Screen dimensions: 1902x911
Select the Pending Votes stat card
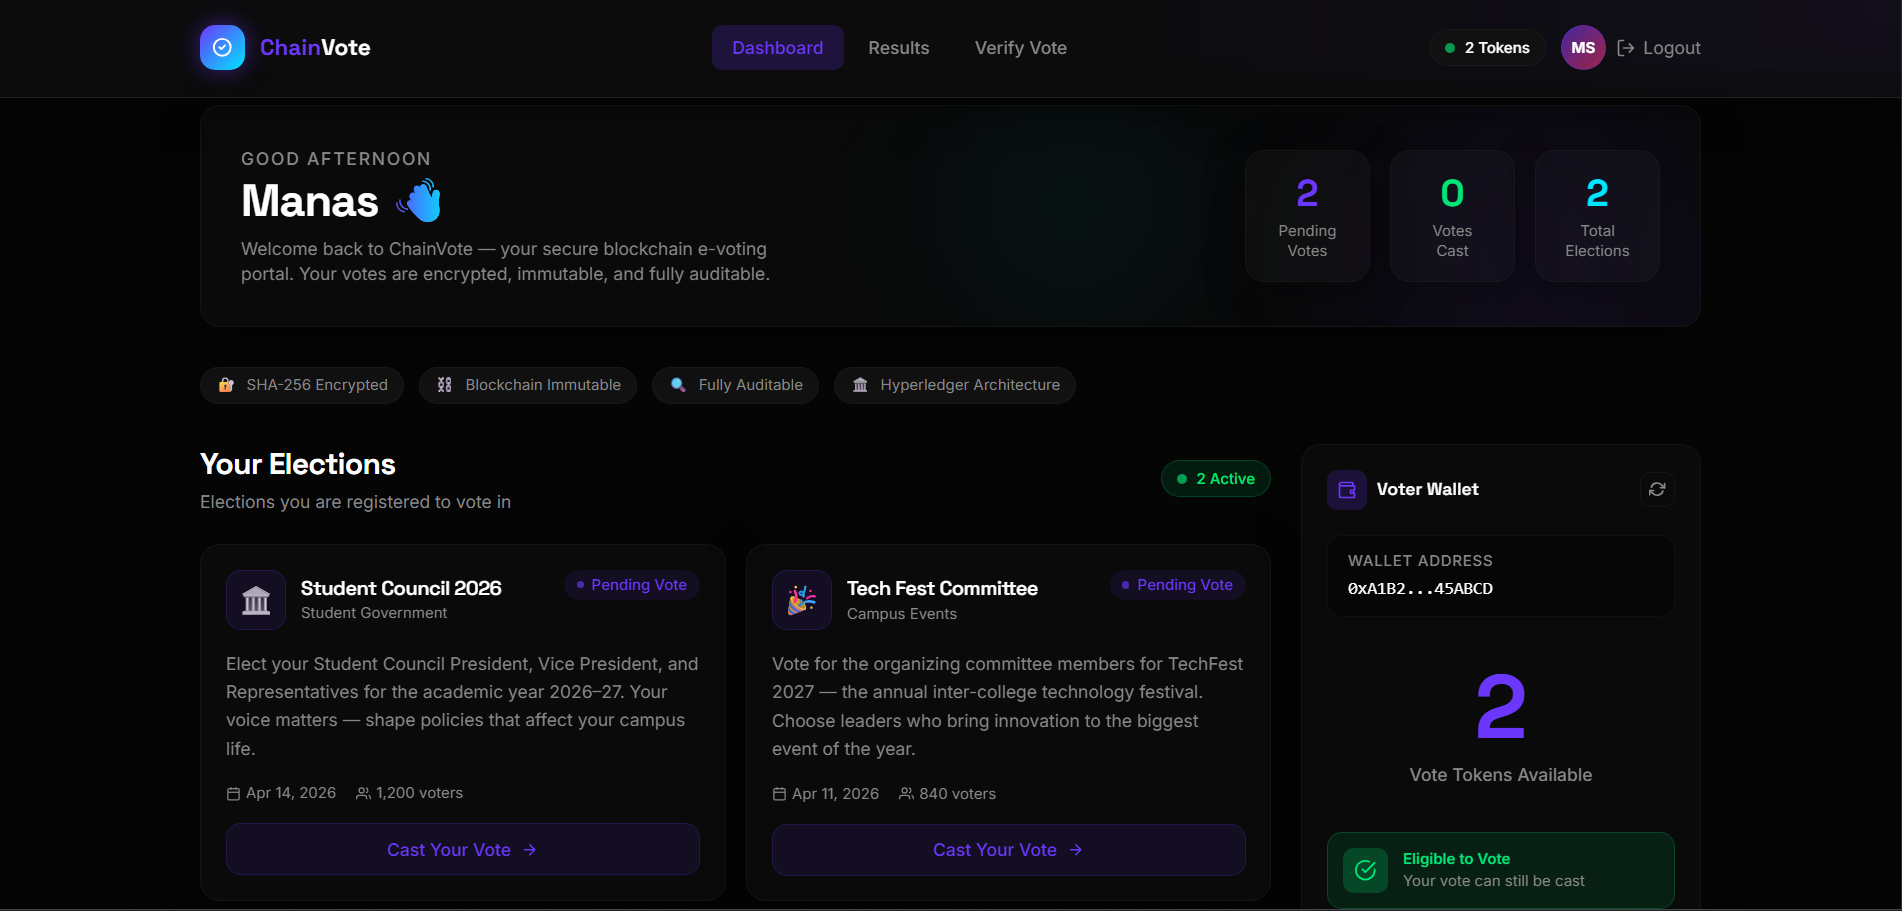click(1307, 216)
